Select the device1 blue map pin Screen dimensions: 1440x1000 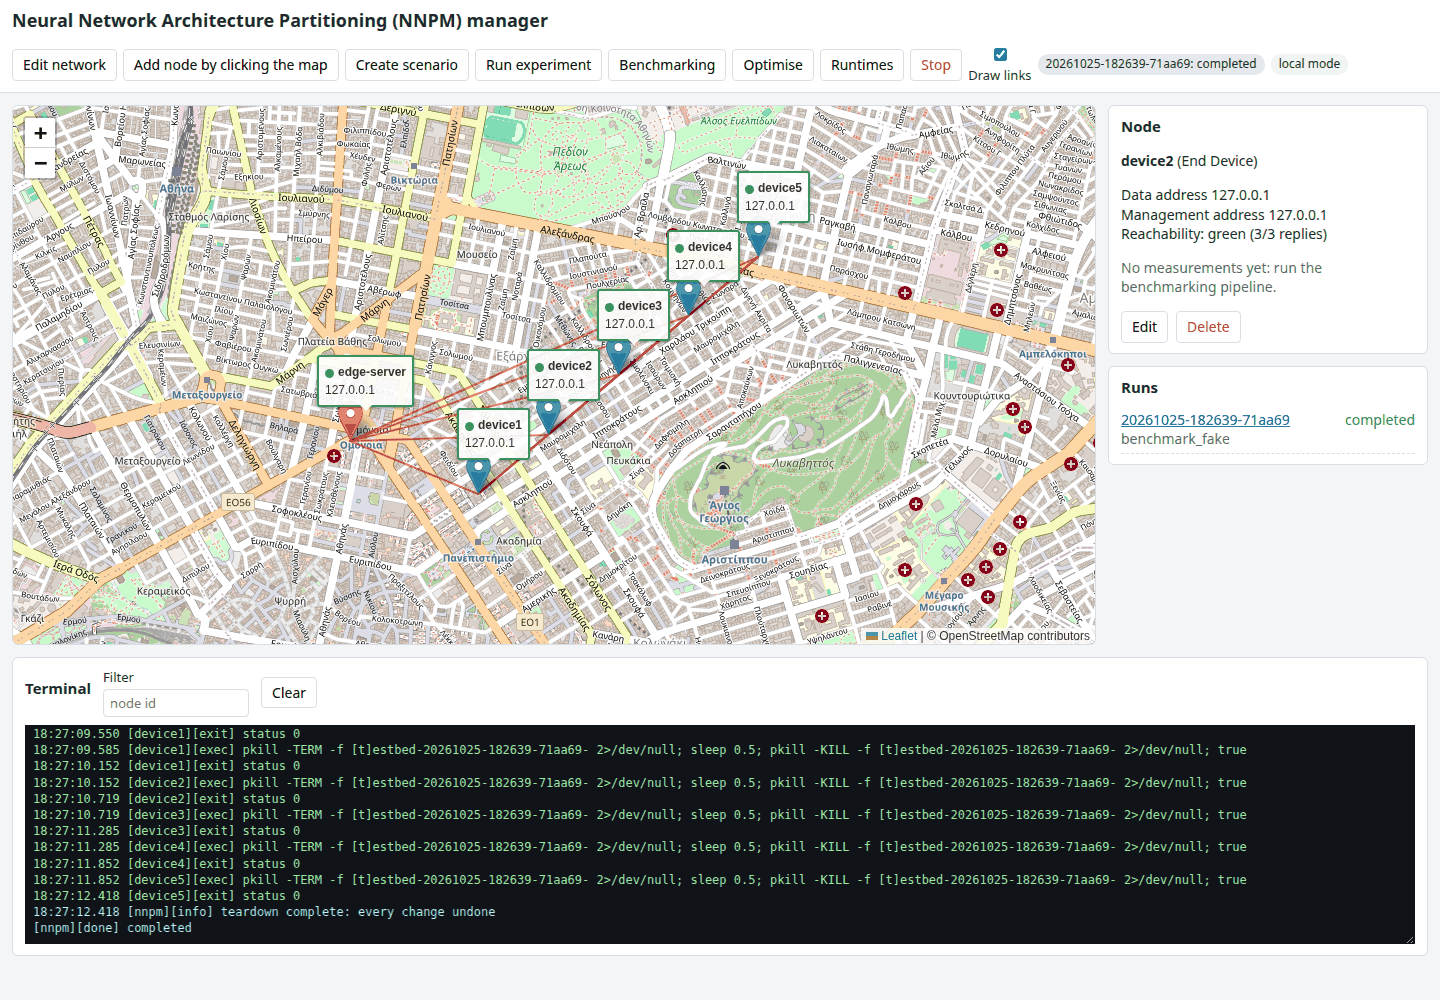(478, 475)
